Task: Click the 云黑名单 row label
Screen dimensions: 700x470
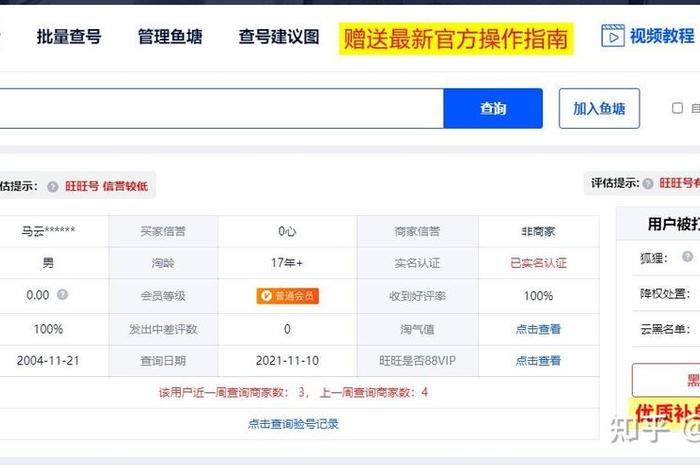Action: click(665, 329)
